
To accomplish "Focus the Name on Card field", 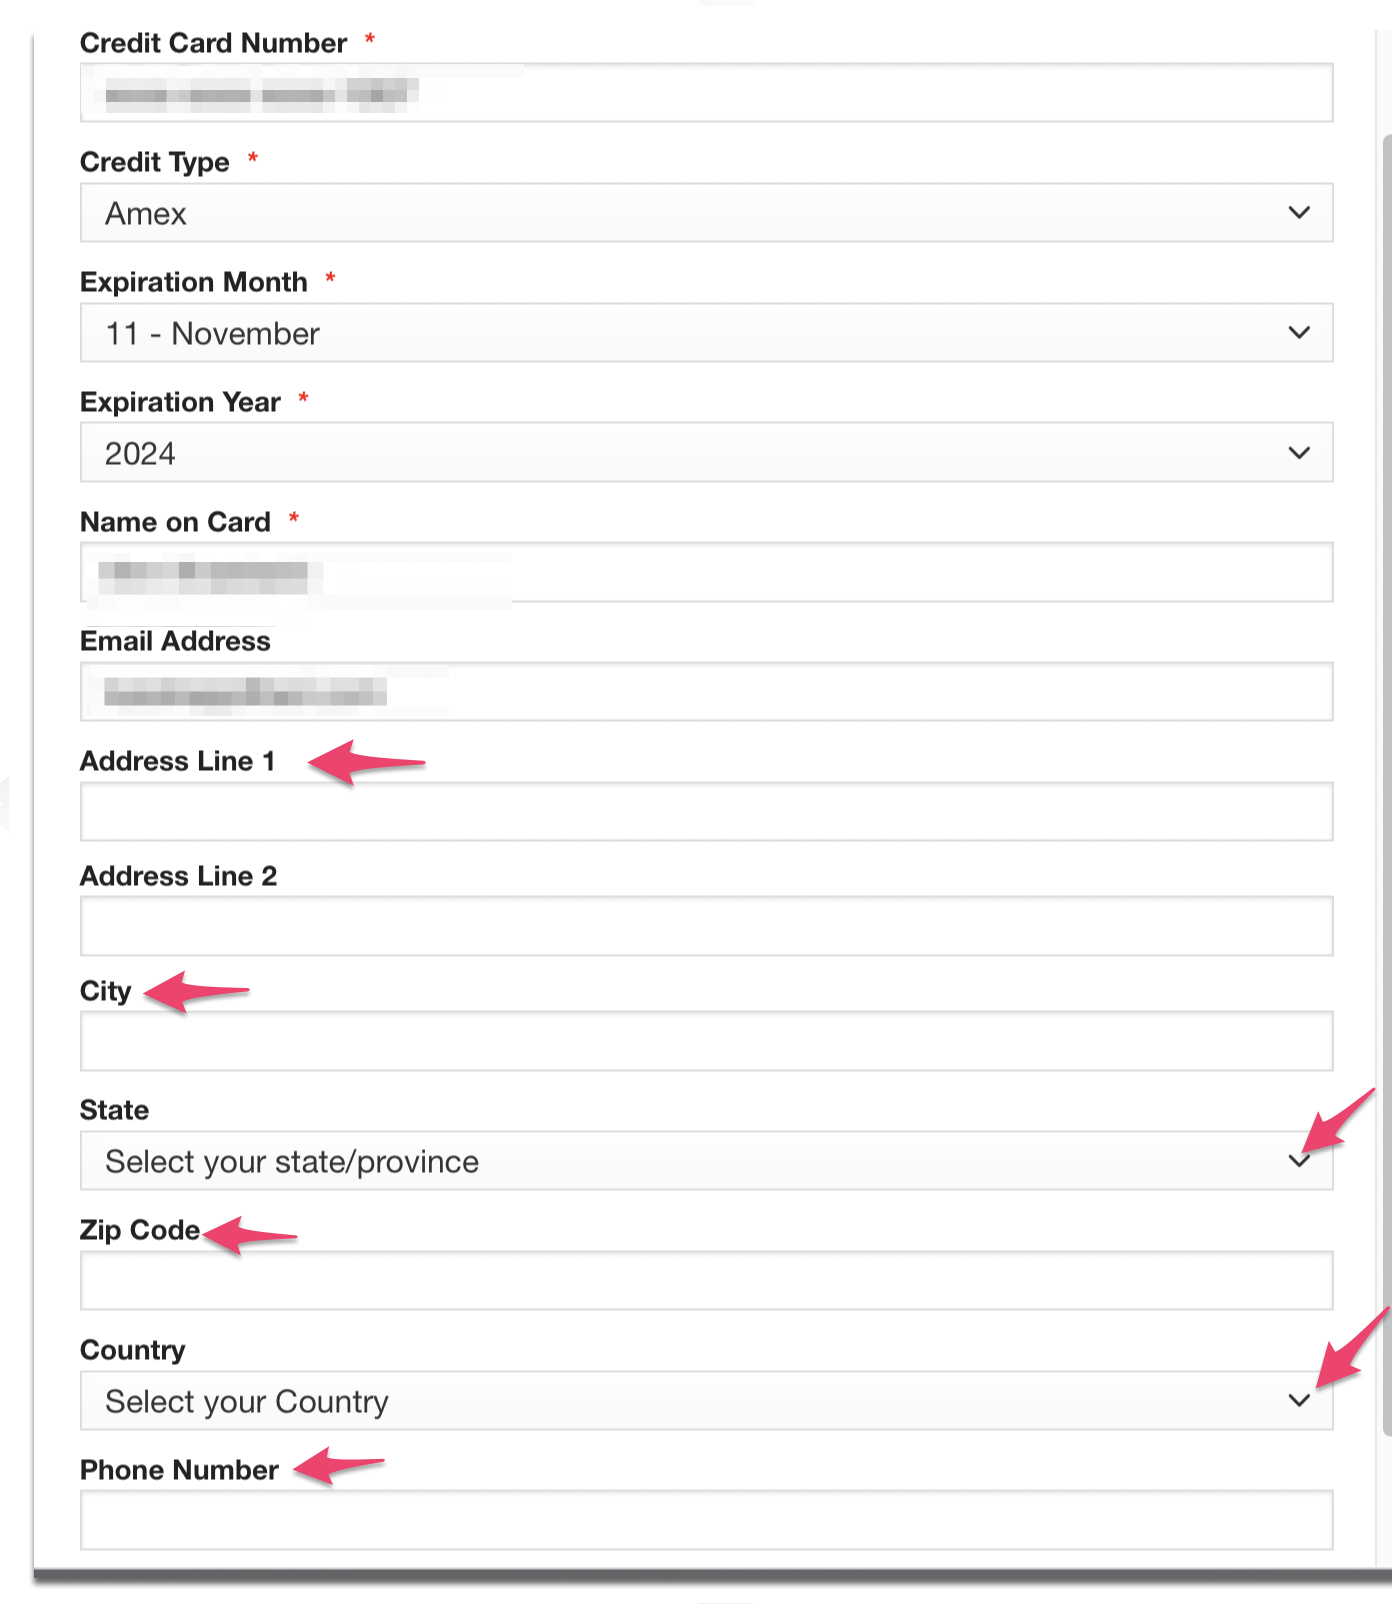I will click(706, 572).
